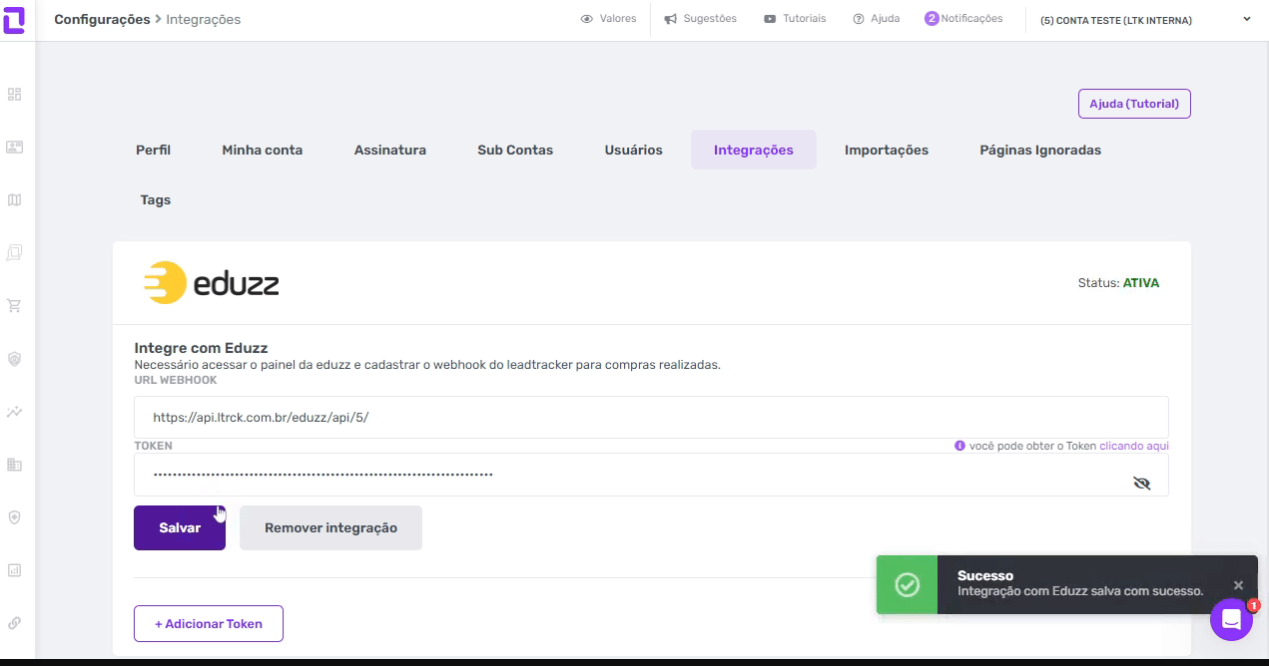This screenshot has width=1269, height=666.
Task: Click the purple LeadTracker logo
Action: 14,18
